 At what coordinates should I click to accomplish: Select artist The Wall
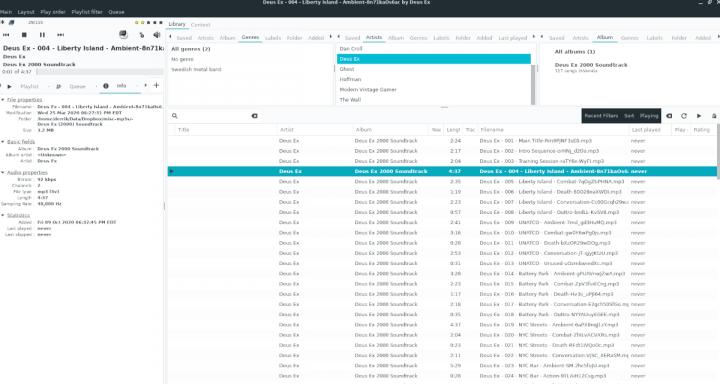pyautogui.click(x=433, y=100)
